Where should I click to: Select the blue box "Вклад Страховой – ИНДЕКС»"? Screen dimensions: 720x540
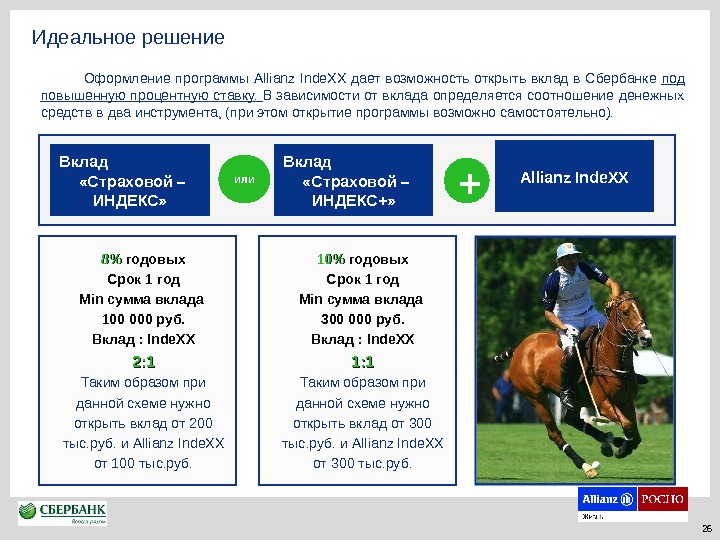tap(130, 180)
